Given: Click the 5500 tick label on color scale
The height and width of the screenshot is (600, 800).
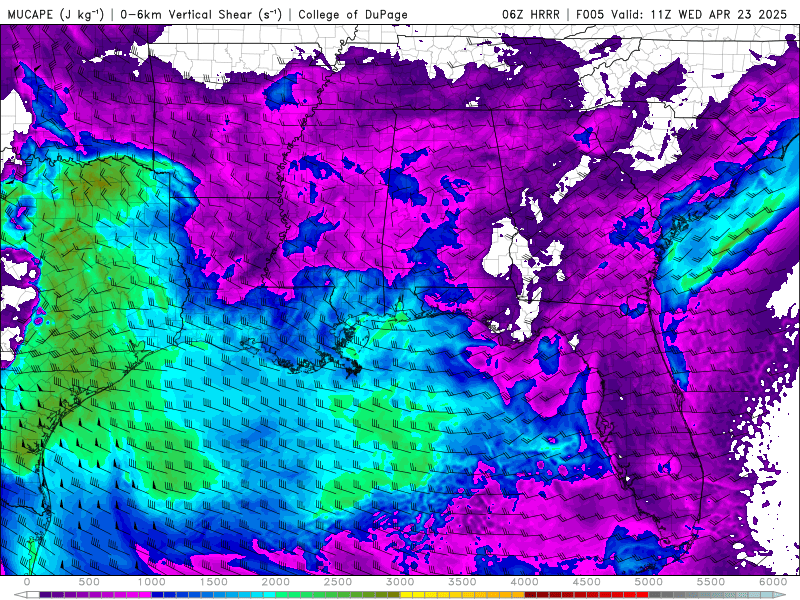Looking at the screenshot, I should [x=711, y=582].
